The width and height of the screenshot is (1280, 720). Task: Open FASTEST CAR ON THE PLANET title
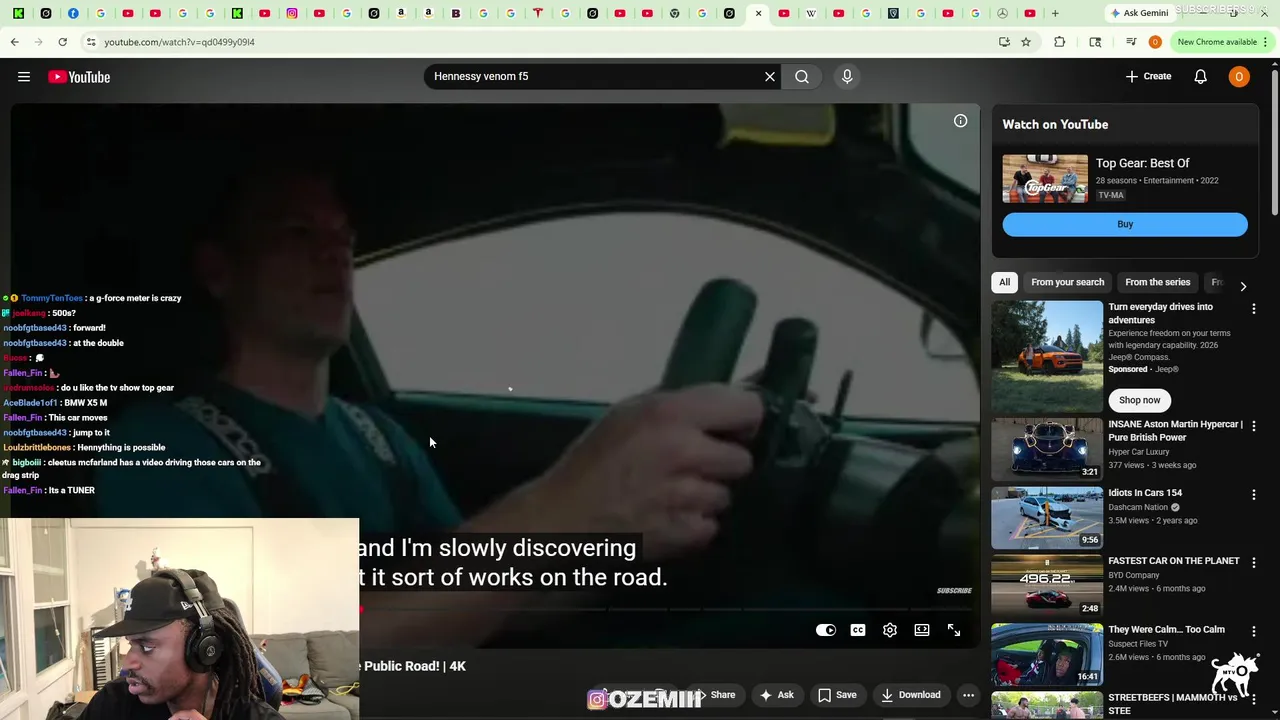point(1173,561)
